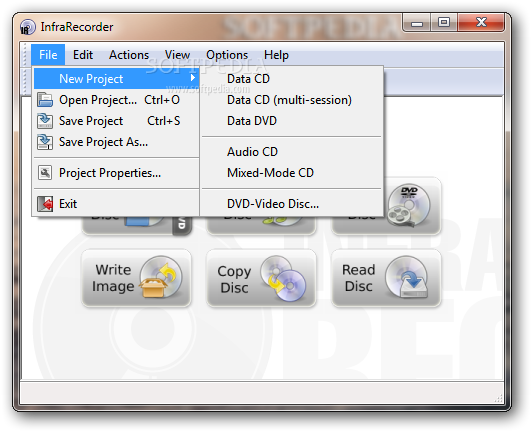Choose Open Project... from File menu

(x=116, y=100)
